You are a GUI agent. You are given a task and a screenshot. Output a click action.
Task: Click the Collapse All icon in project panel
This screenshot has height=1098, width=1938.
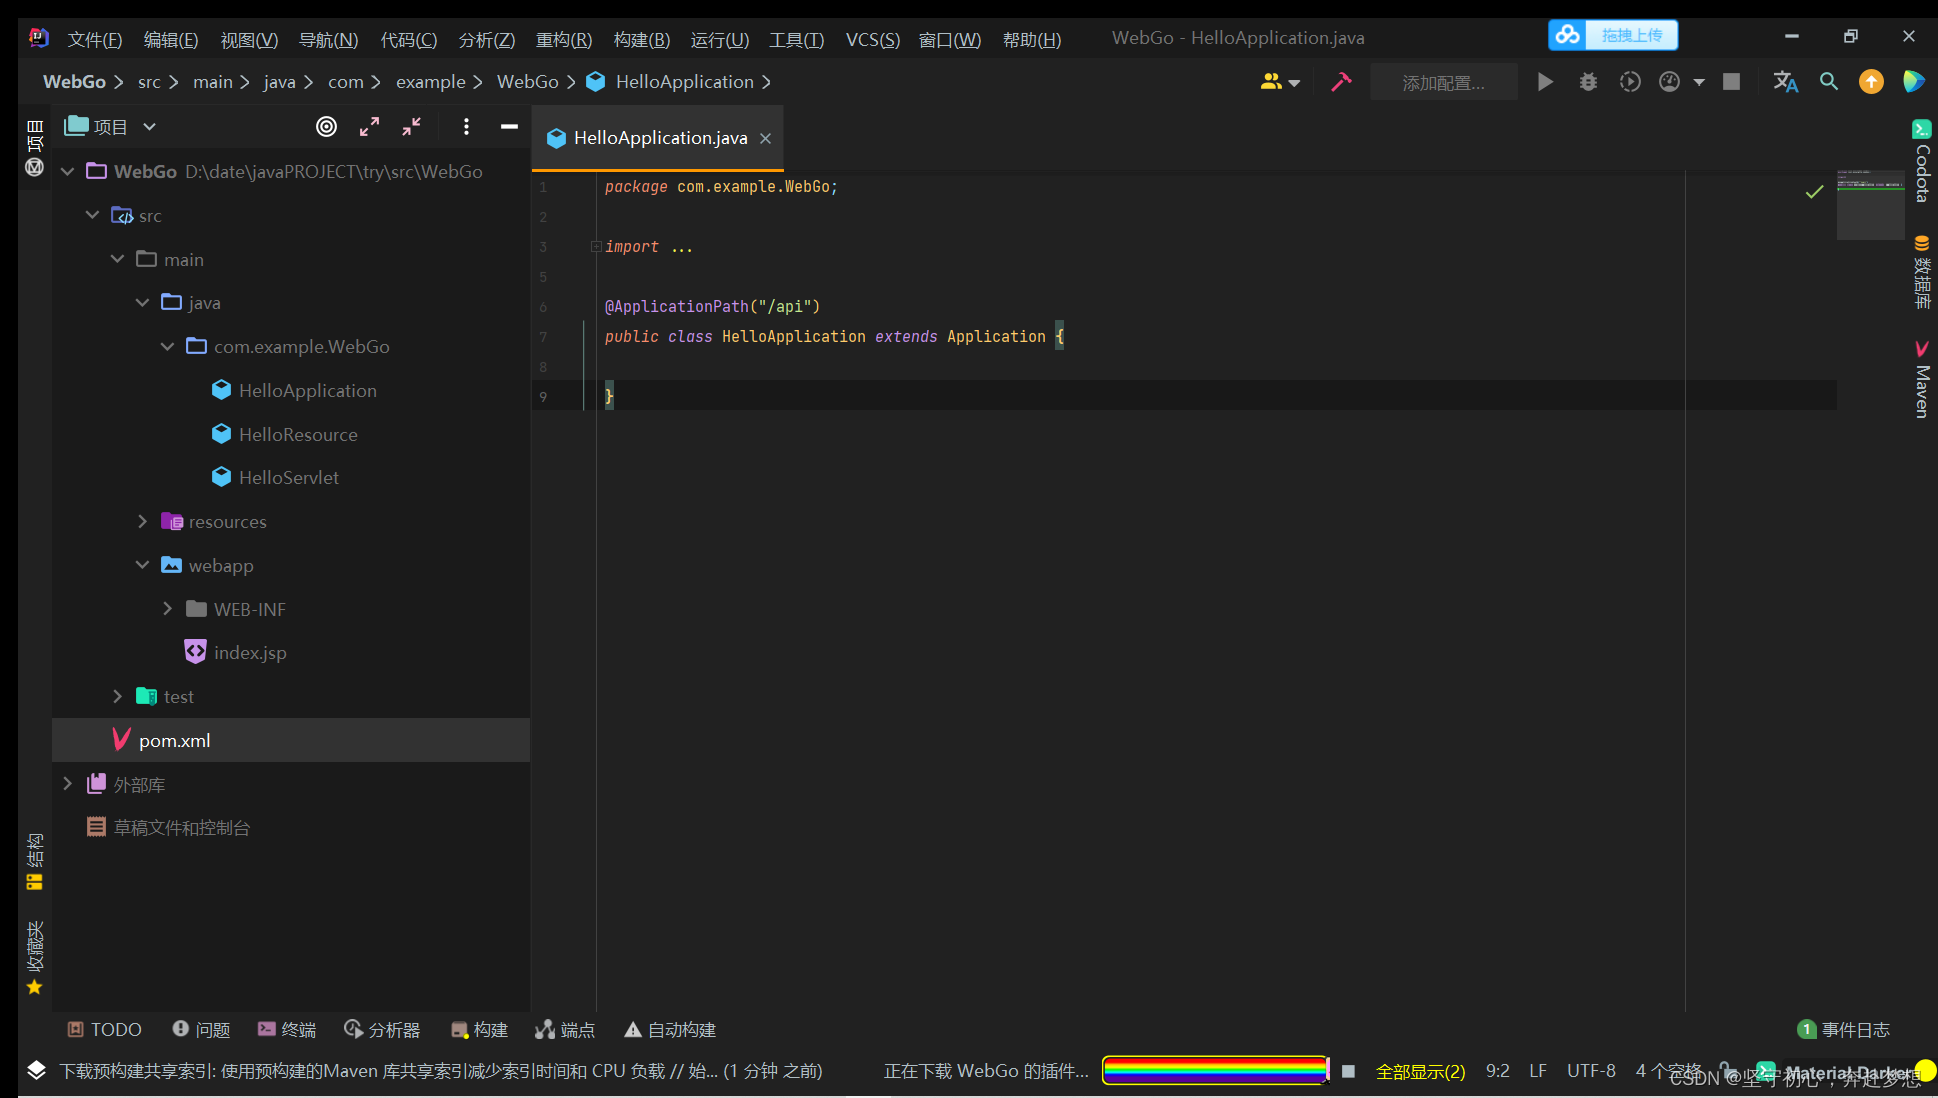click(x=411, y=127)
